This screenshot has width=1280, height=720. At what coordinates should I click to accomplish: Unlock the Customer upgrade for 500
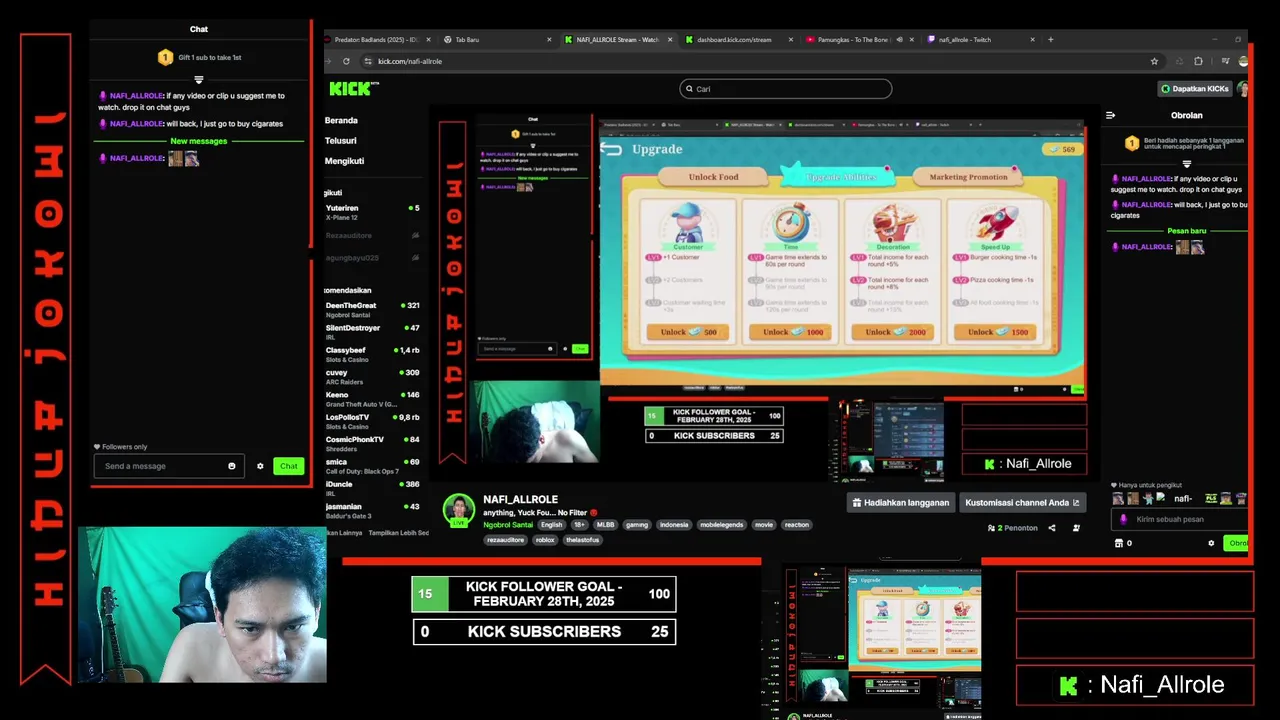688,332
